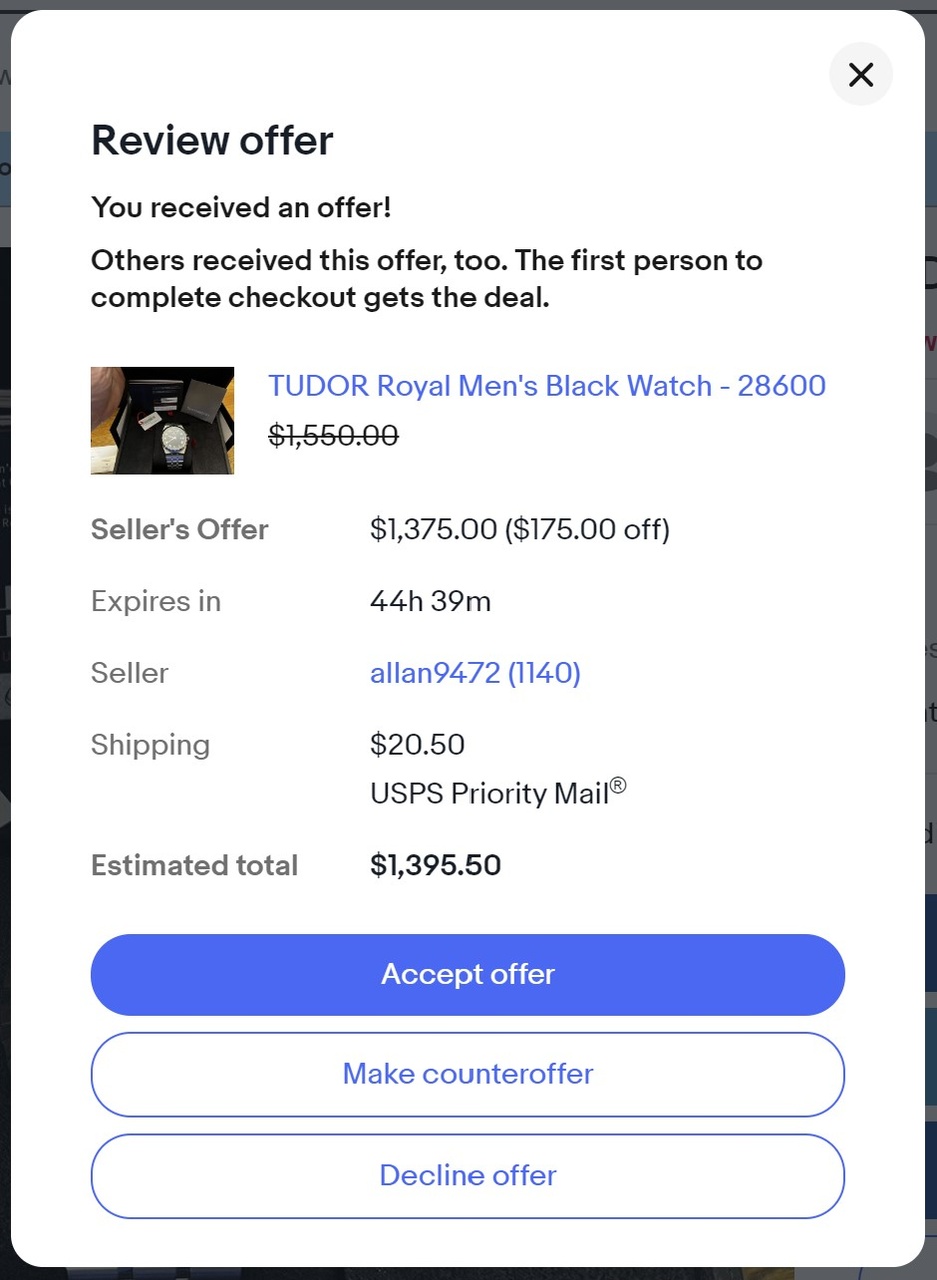
Task: Click the Review offer heading
Action: click(212, 140)
